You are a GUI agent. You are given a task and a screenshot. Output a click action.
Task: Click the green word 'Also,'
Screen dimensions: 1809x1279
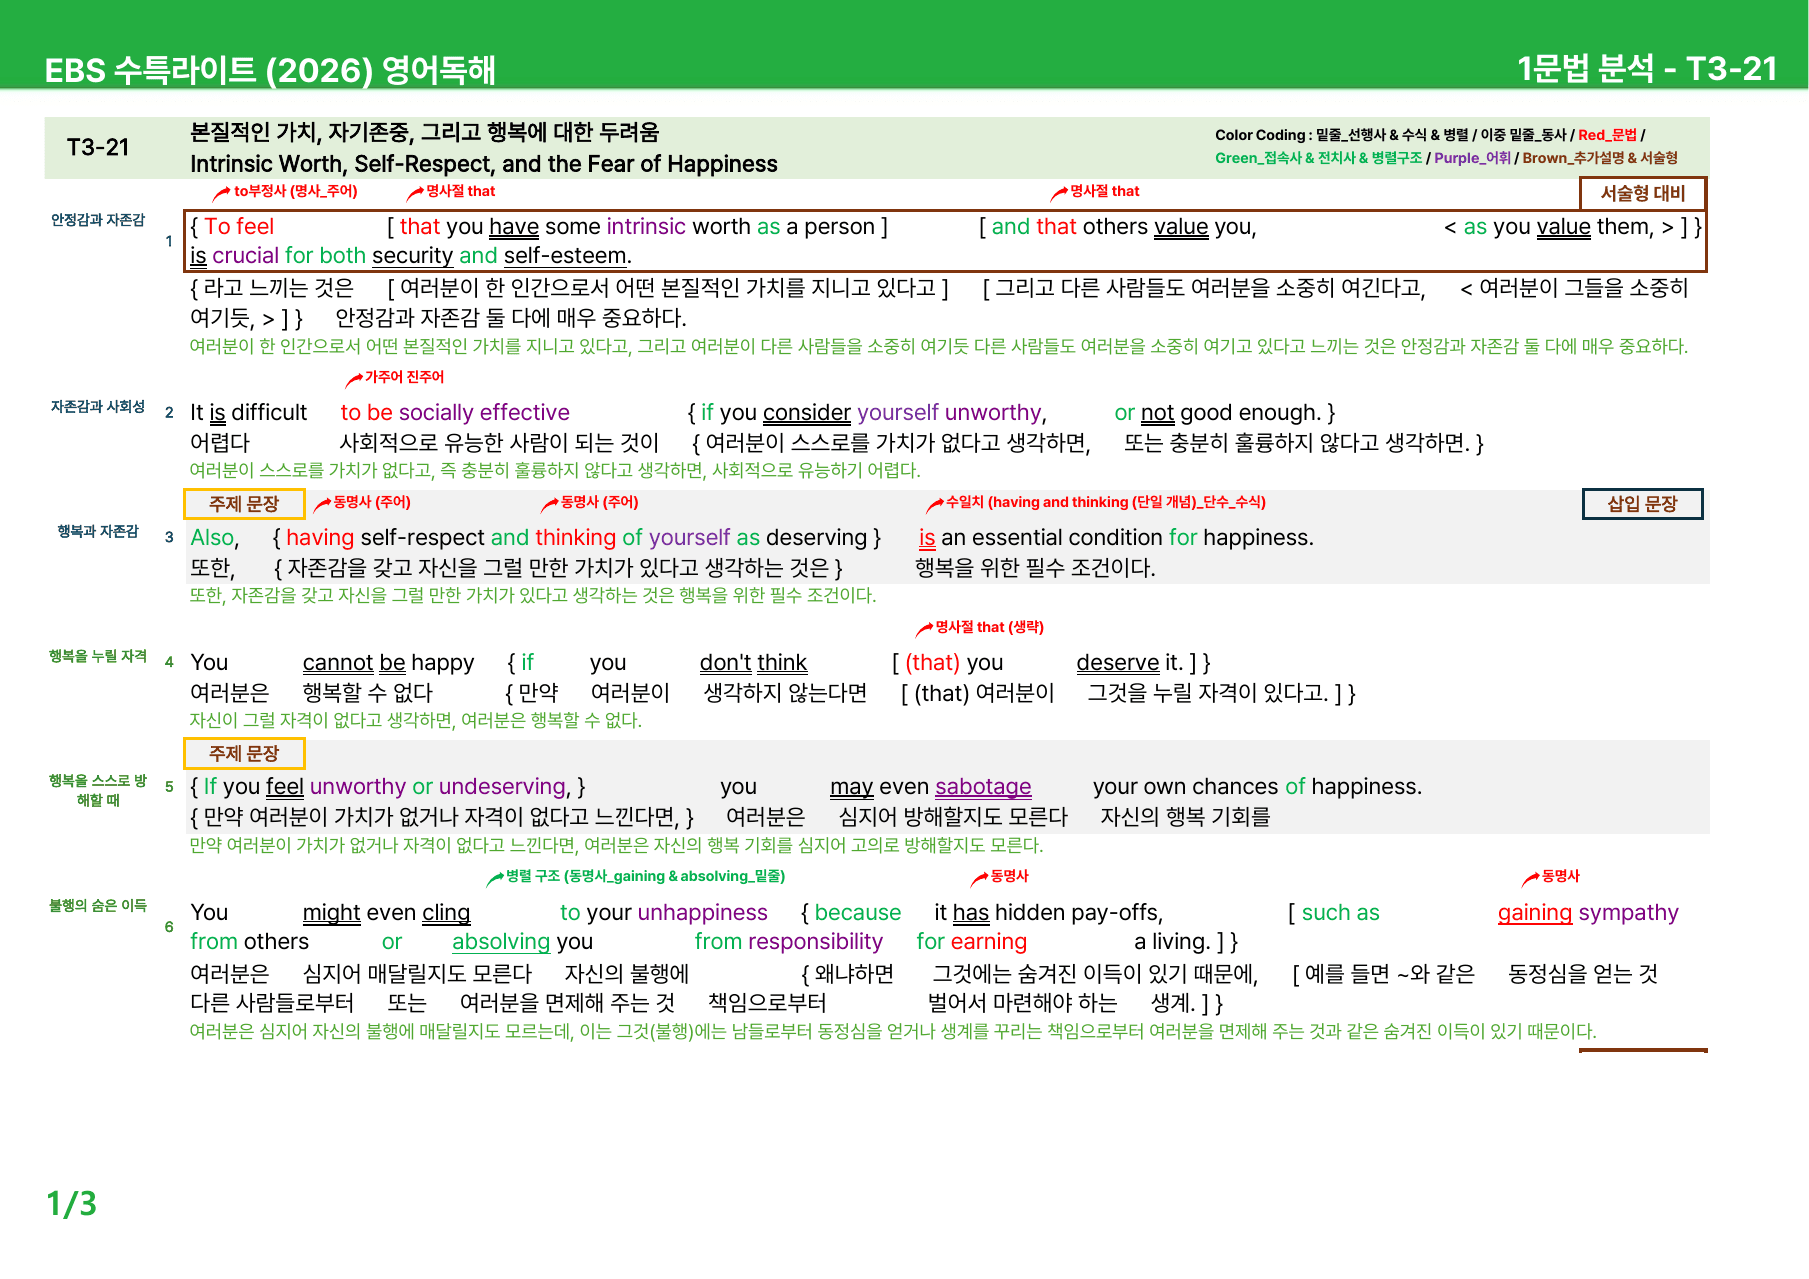[x=215, y=538]
